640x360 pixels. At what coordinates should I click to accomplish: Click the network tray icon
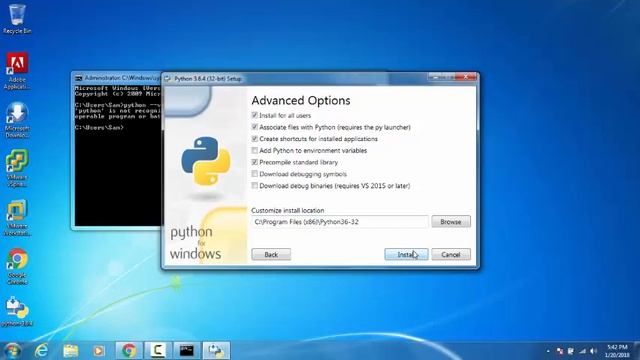pos(582,351)
